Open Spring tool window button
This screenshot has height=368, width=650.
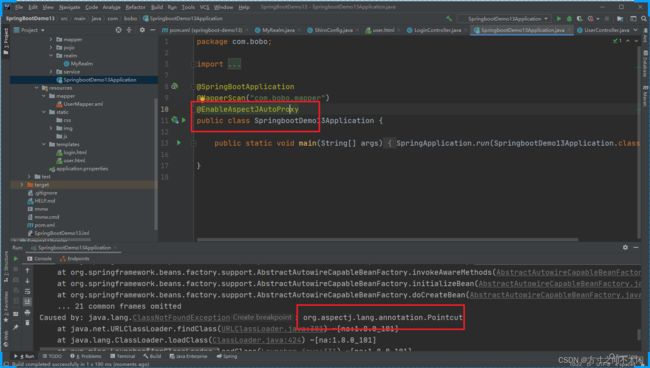227,356
